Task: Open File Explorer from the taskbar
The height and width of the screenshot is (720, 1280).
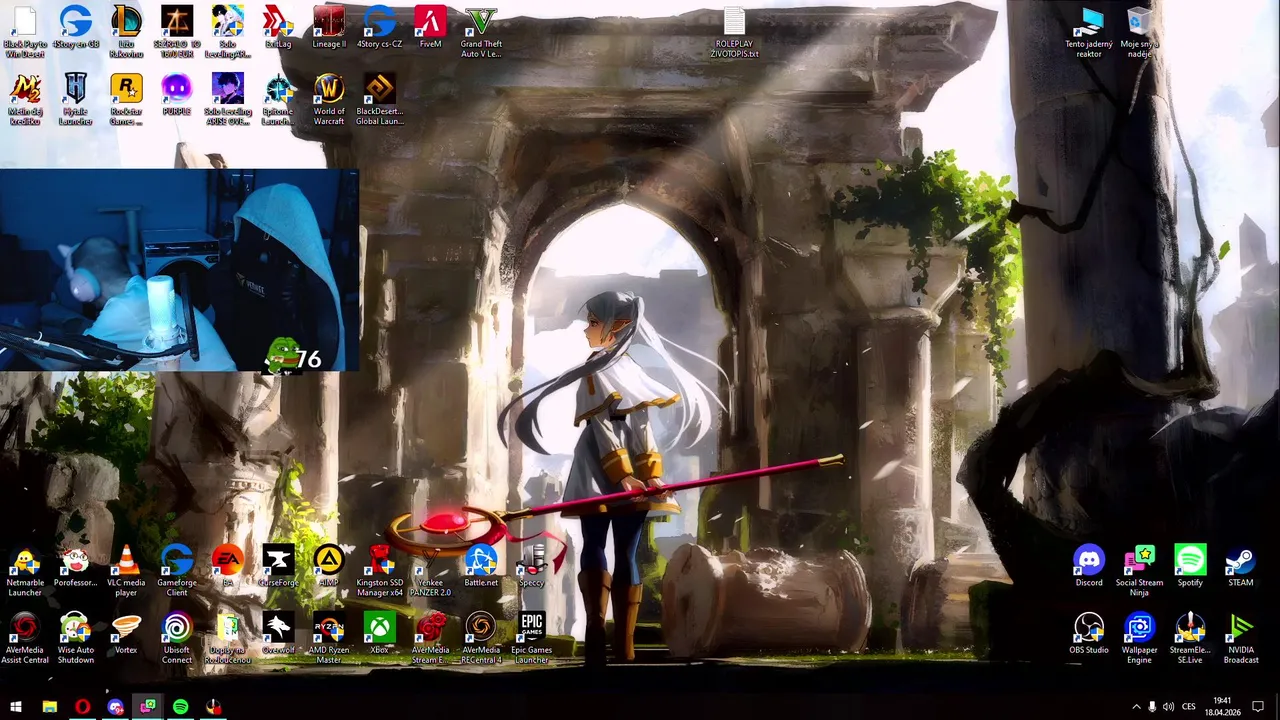Action: (49, 707)
